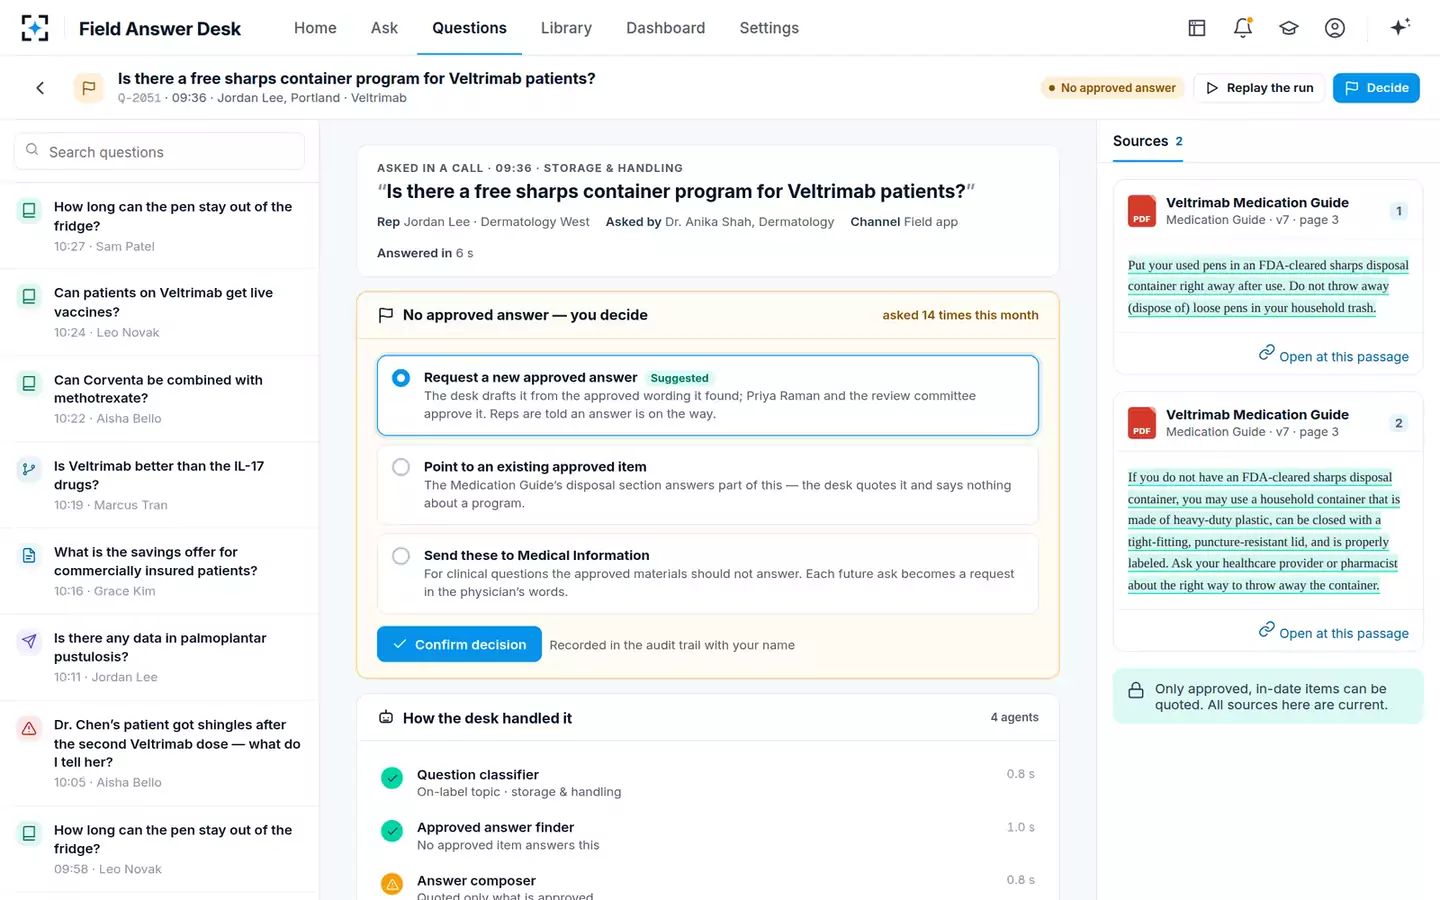
Task: Go to the Home tab
Action: pyautogui.click(x=315, y=28)
